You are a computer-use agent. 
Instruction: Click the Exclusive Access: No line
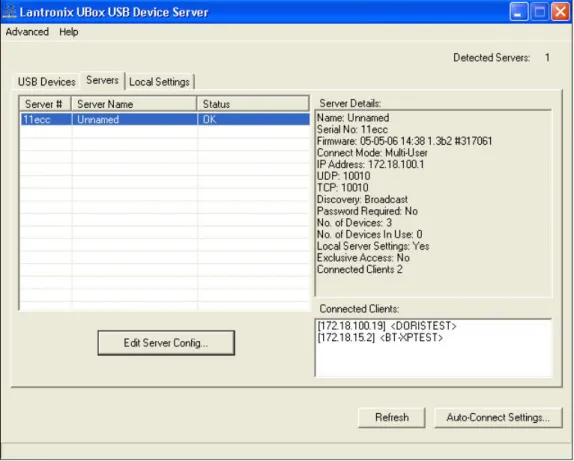(363, 258)
